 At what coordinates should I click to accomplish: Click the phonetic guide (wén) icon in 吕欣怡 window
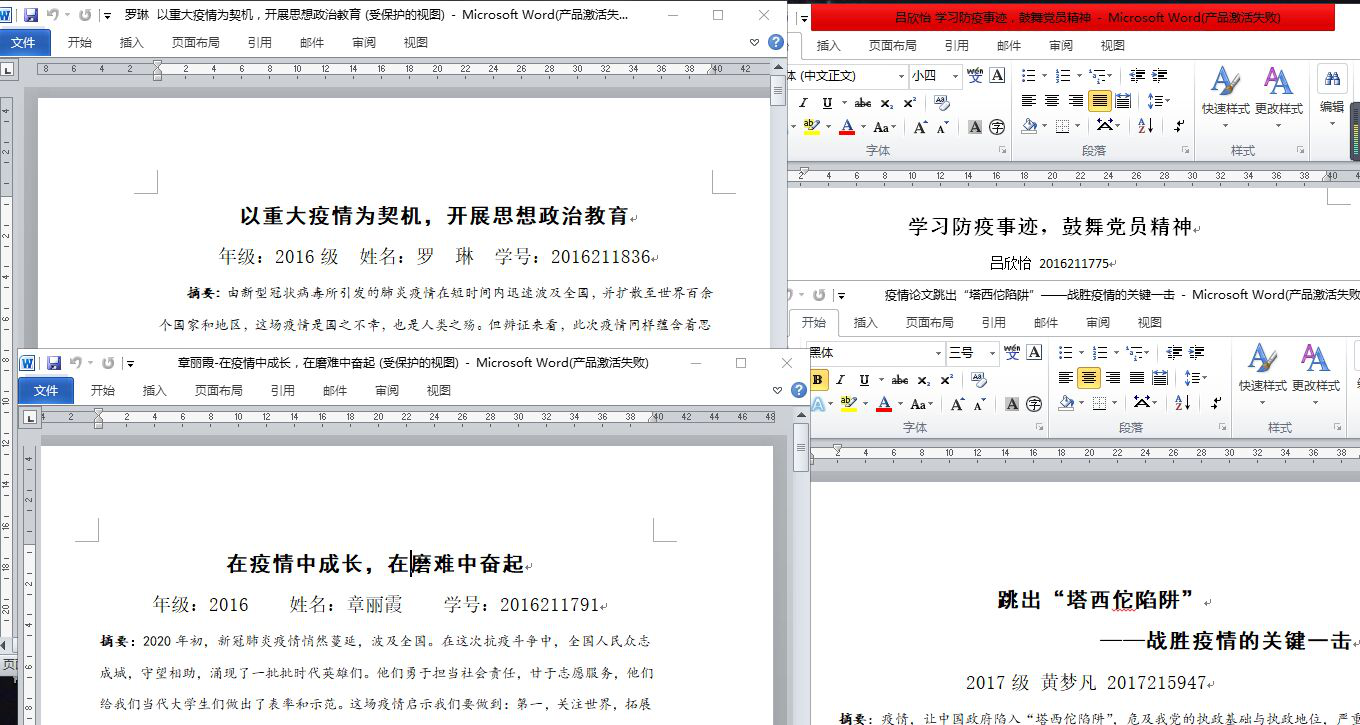(974, 76)
